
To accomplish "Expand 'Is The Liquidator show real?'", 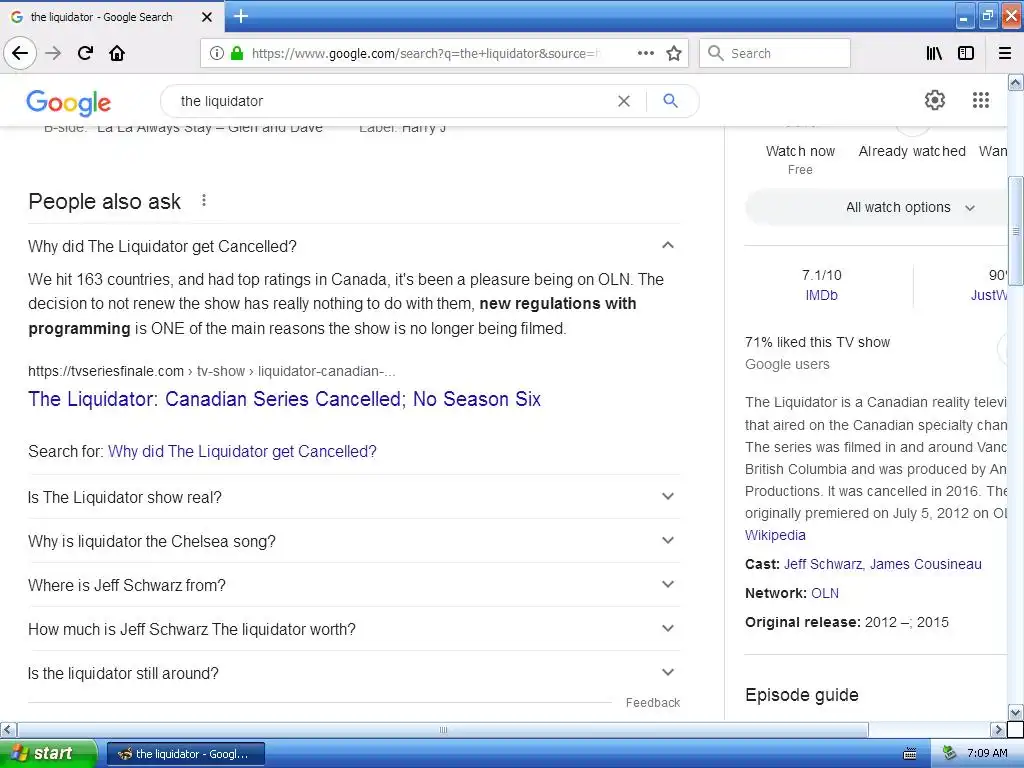I will 353,497.
